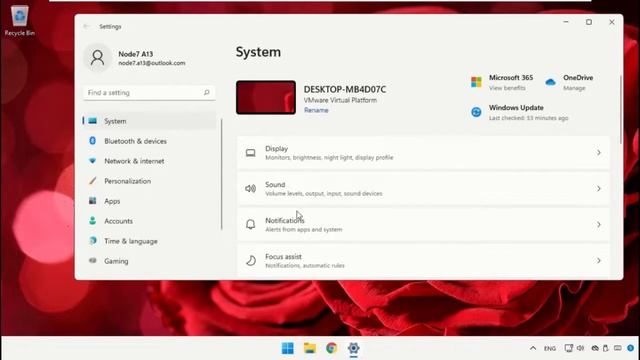Click the Time & language globe icon
640x360 pixels.
click(93, 240)
